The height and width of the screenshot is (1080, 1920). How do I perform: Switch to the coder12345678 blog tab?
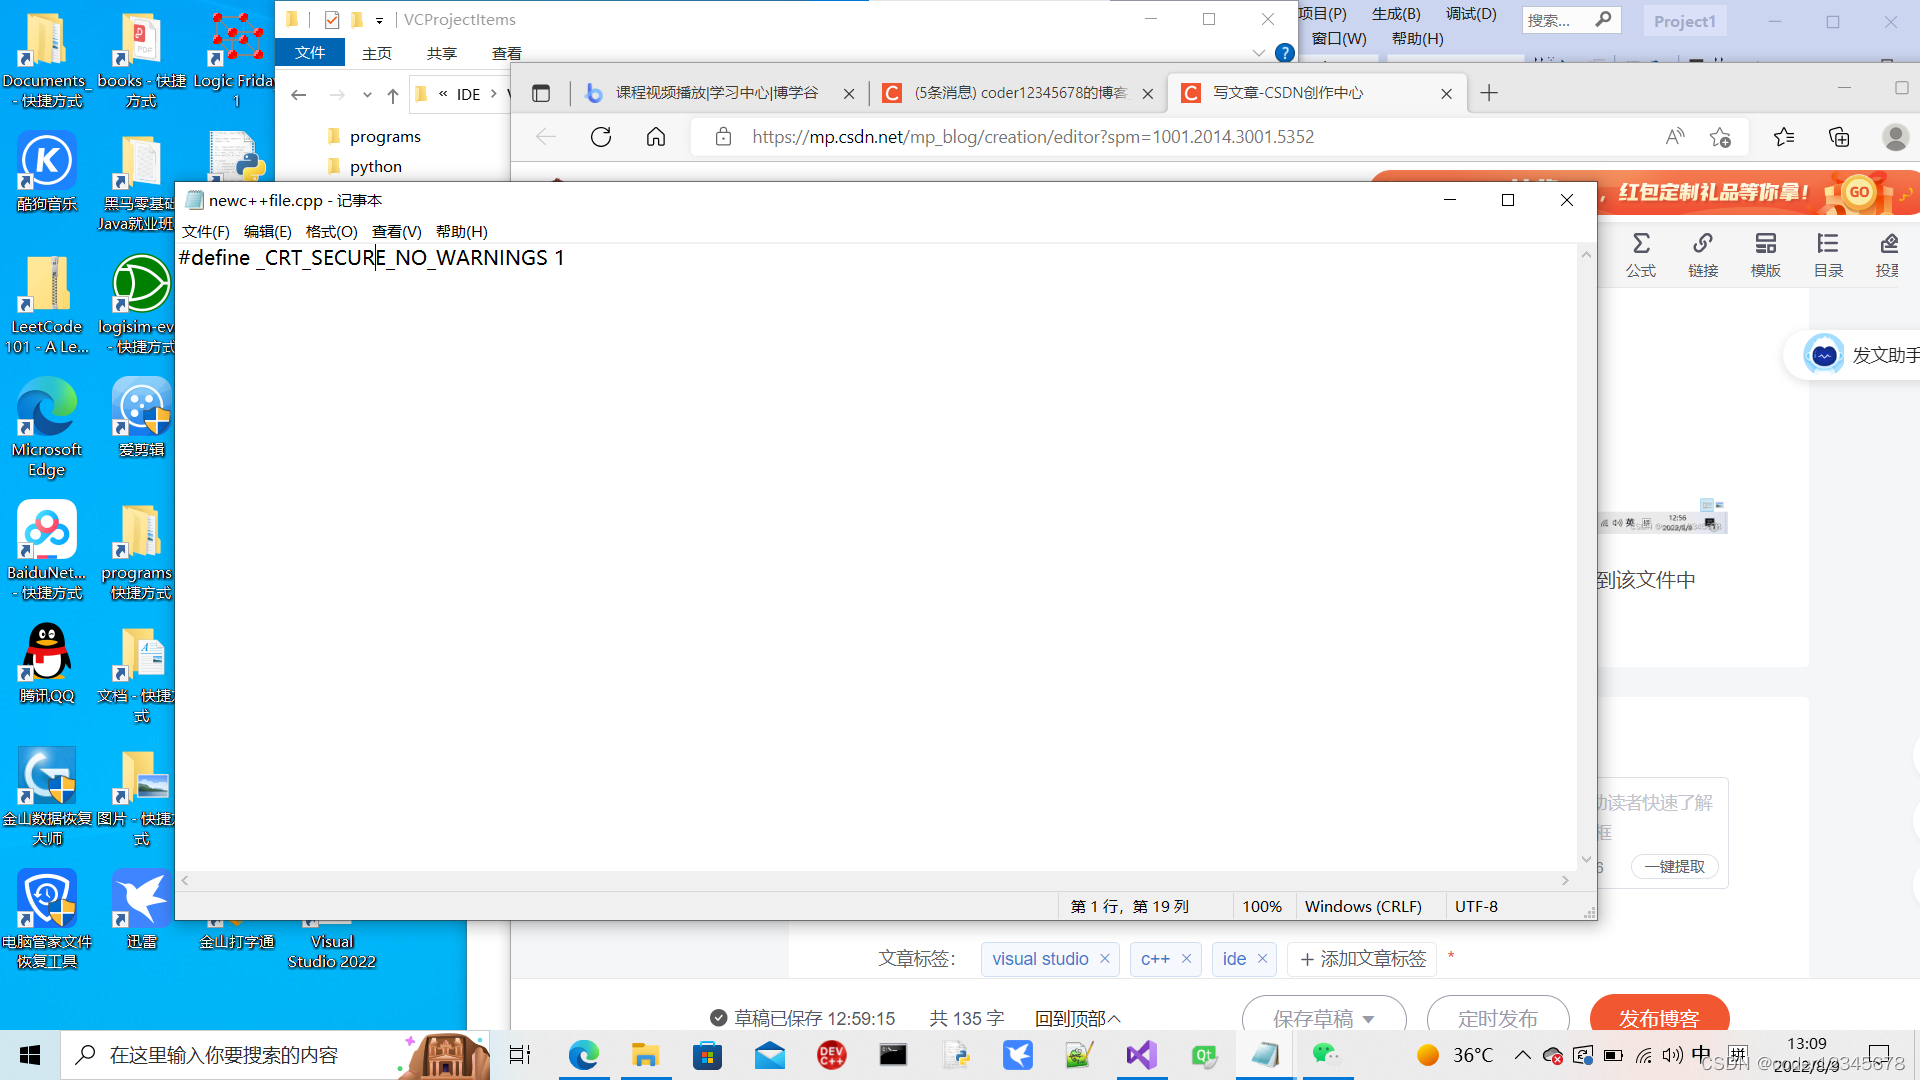(1020, 93)
